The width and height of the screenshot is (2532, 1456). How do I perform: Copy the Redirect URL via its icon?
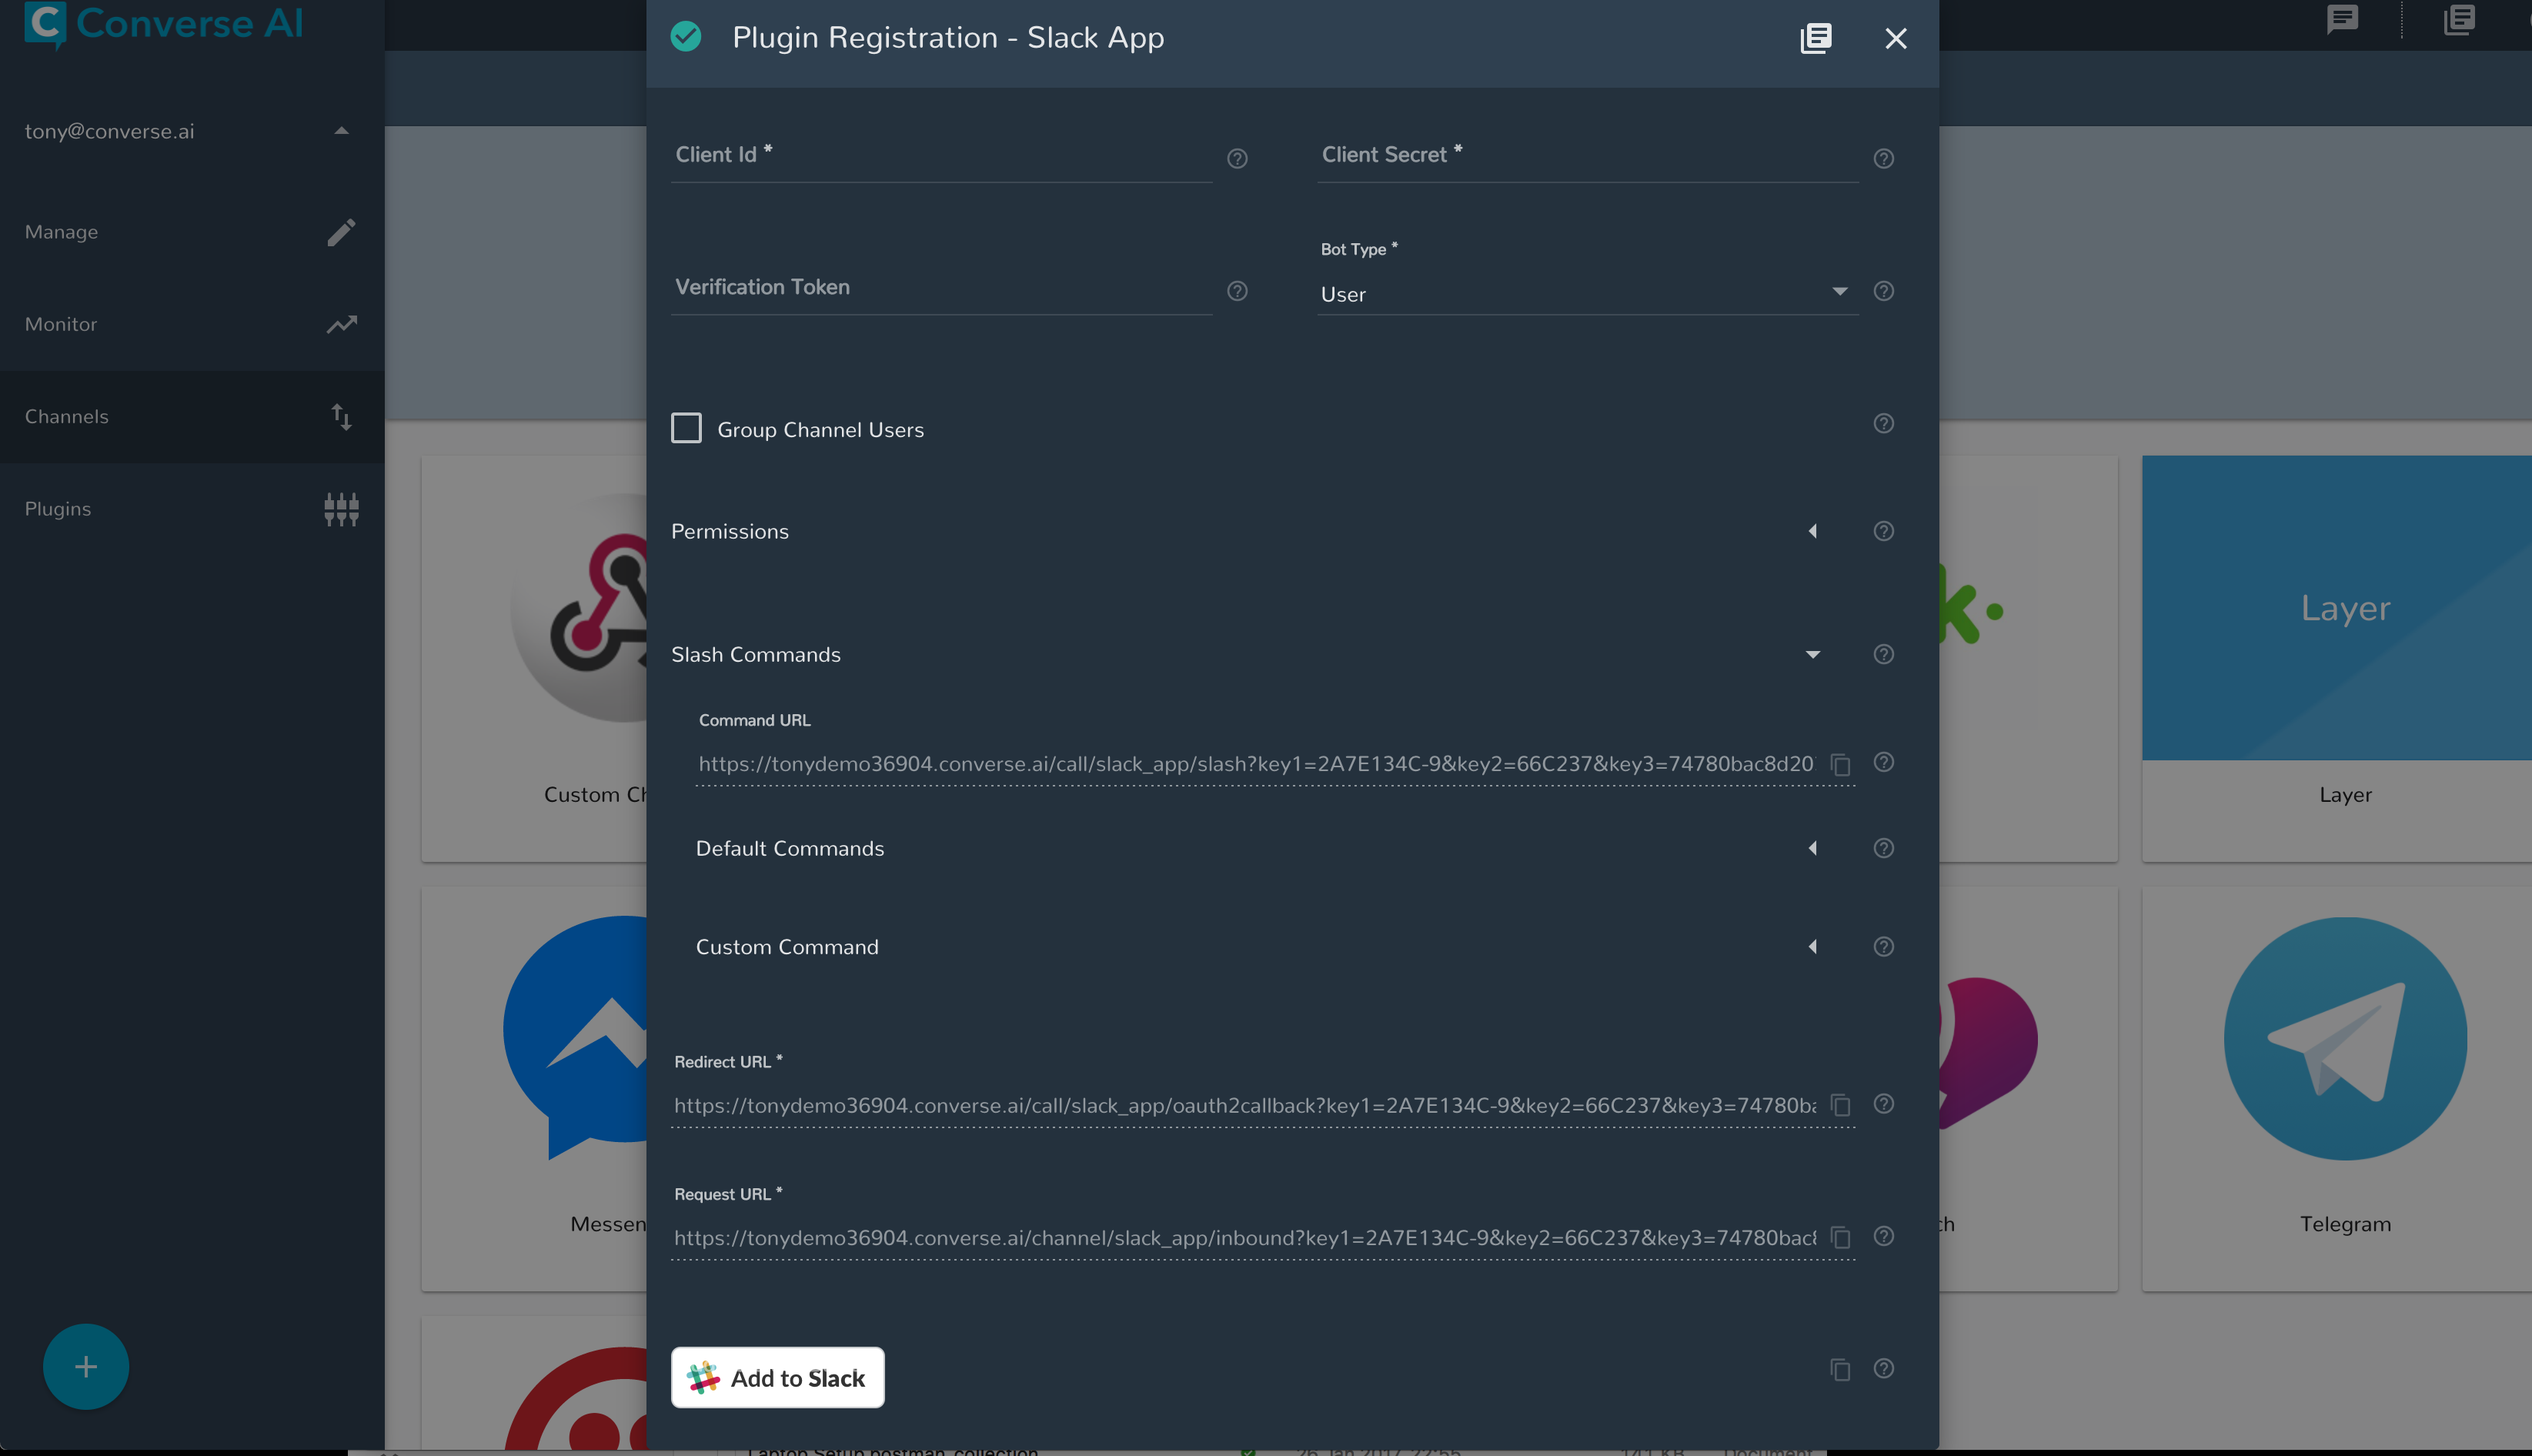tap(1840, 1105)
